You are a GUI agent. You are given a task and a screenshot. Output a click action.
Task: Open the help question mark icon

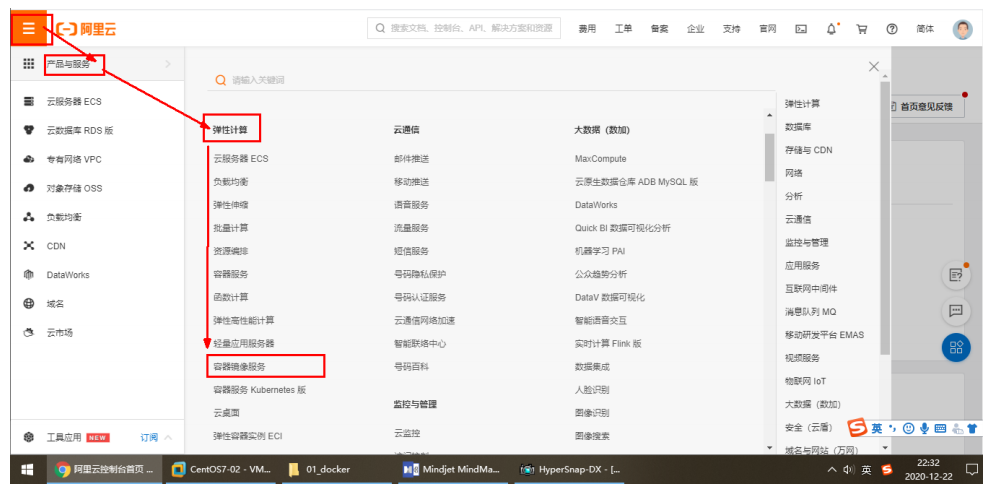pyautogui.click(x=892, y=29)
